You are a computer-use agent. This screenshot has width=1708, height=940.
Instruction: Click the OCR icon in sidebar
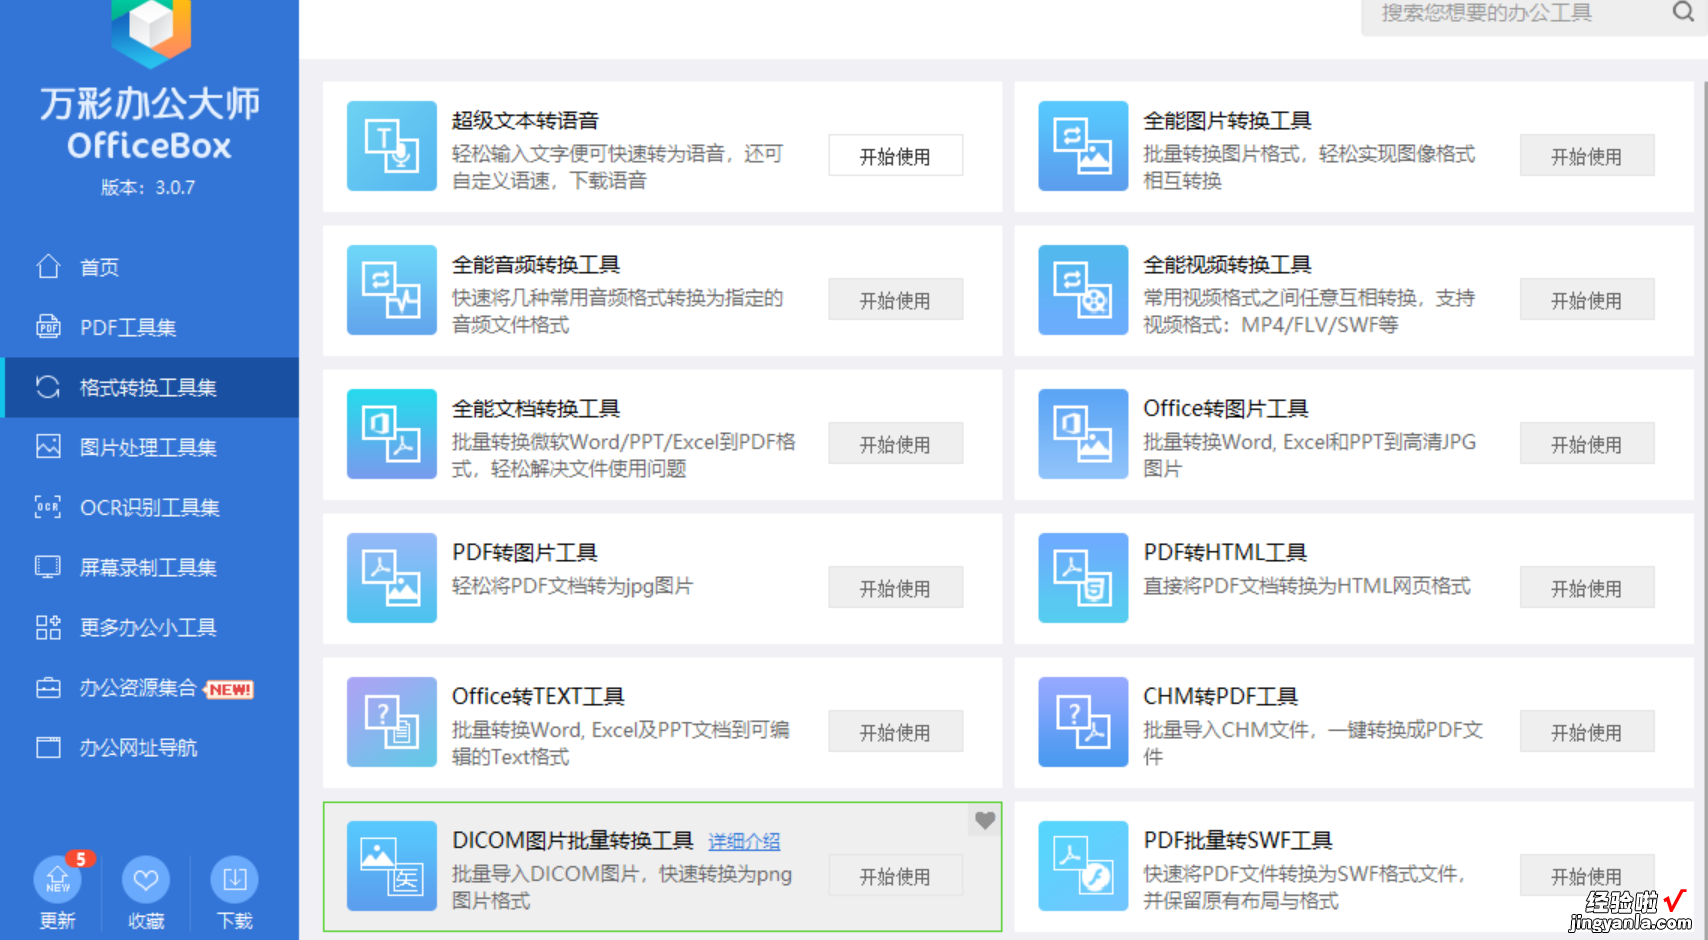pos(48,506)
